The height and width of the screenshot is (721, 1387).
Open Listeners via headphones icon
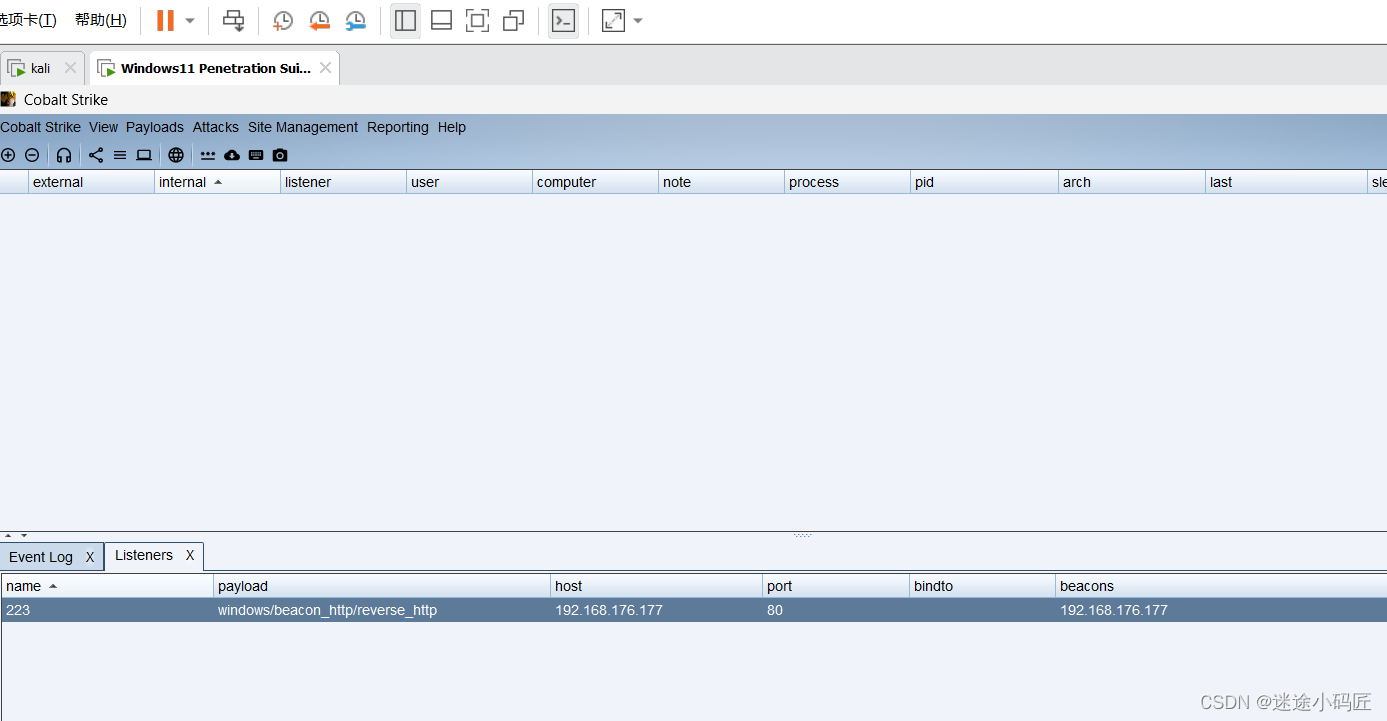(x=64, y=155)
